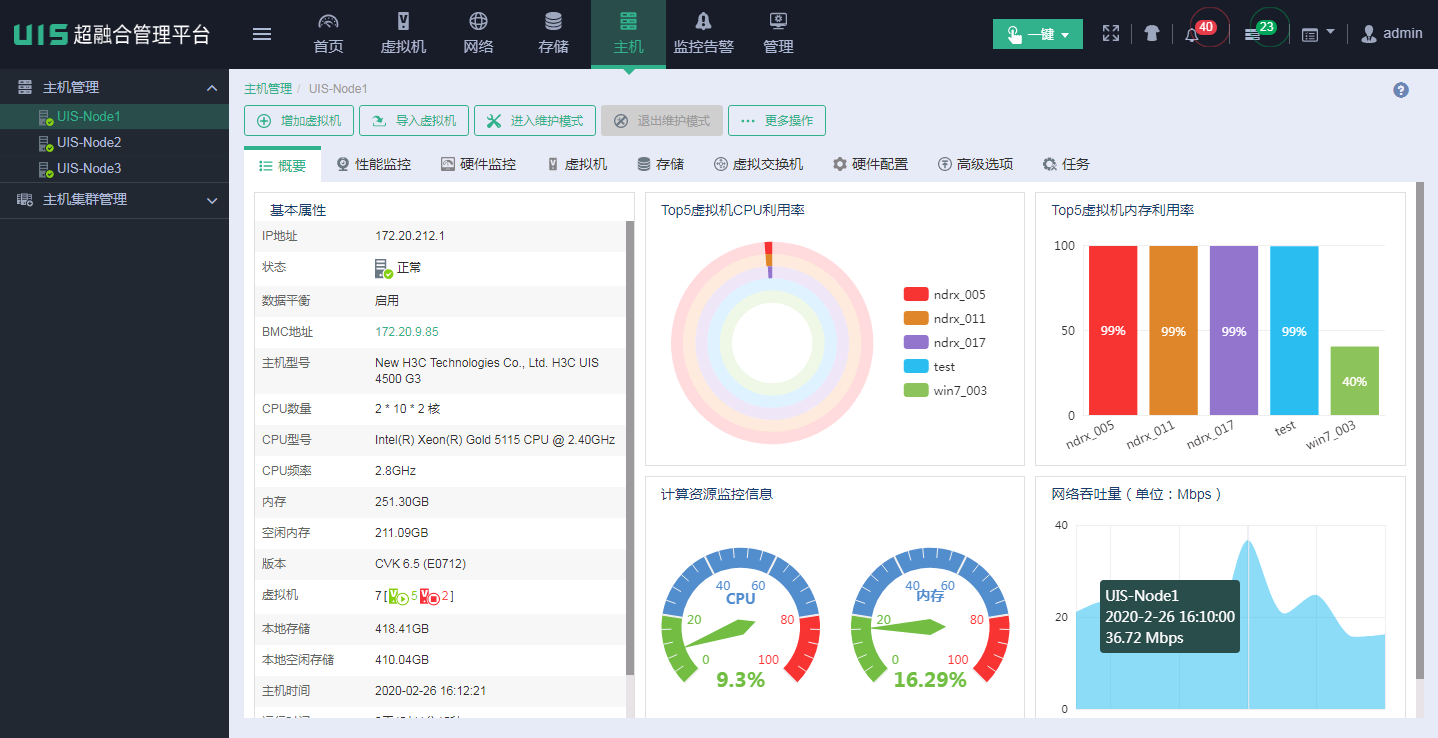Open the 网络 top navigation item
Screen dimensions: 1438x738
click(x=478, y=34)
